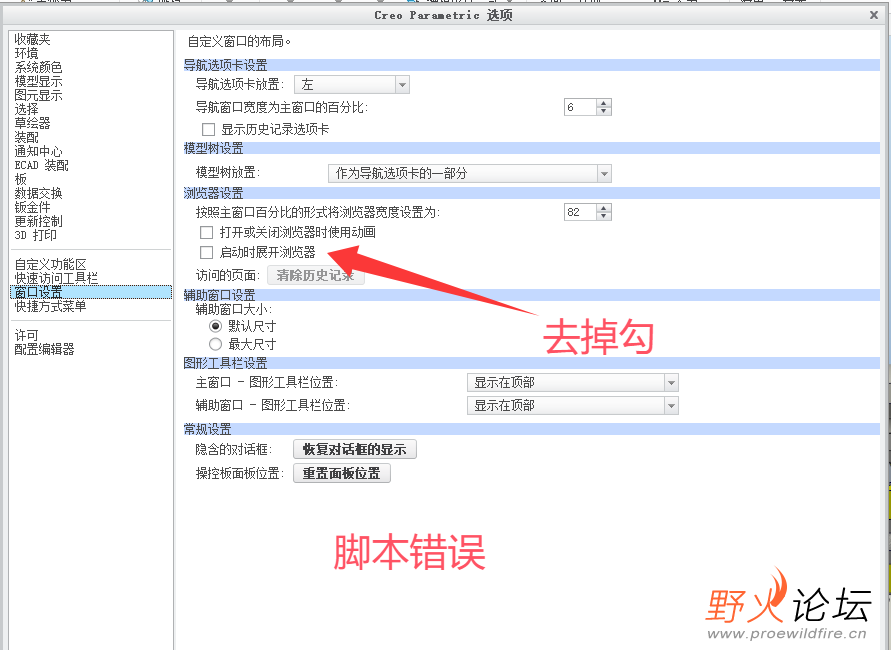This screenshot has height=650, width=891.
Task: Select 默认尺寸 radio button
Action: point(215,326)
